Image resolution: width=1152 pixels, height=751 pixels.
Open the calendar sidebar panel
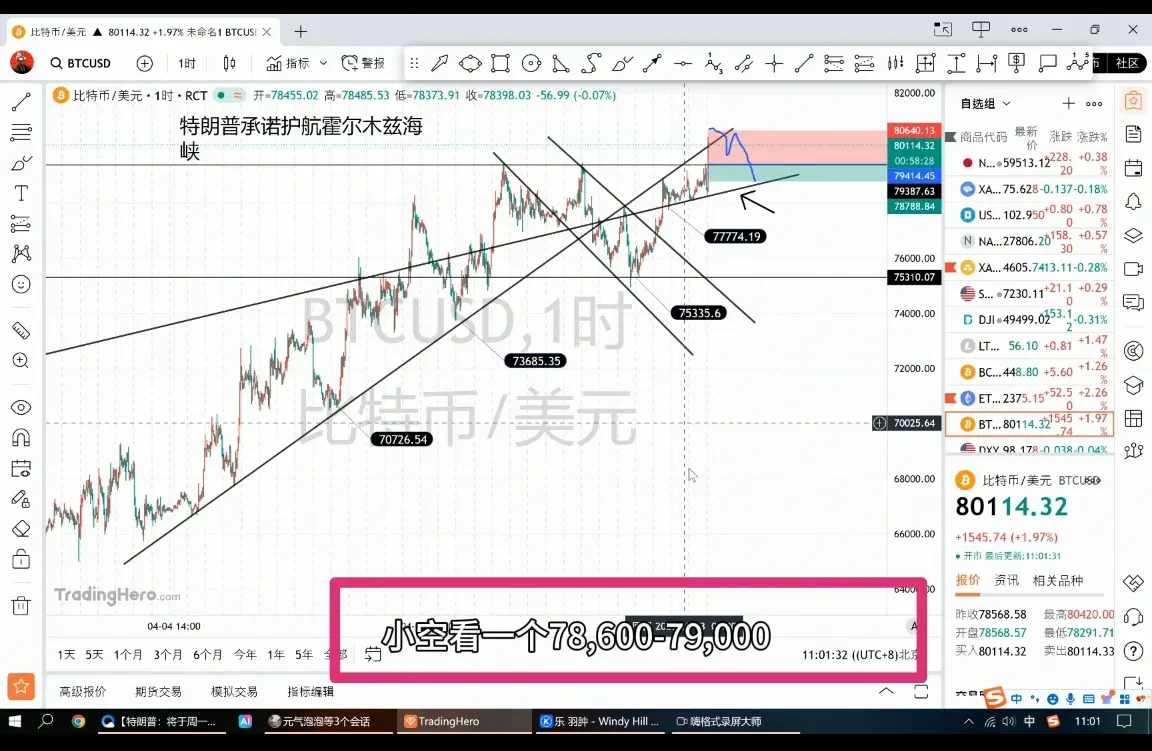click(1134, 168)
